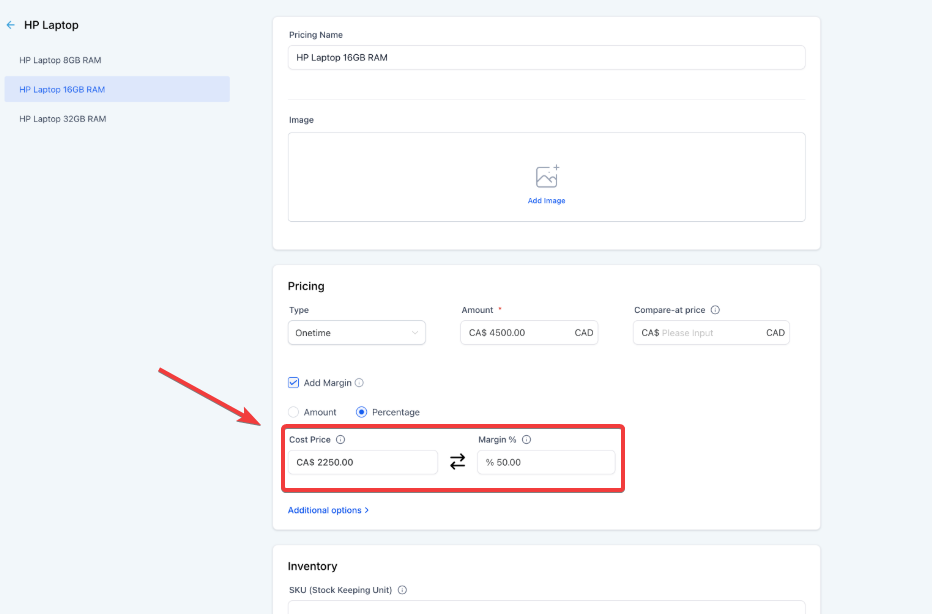The width and height of the screenshot is (932, 614).
Task: Uncheck the Add Margin checkbox
Action: tap(294, 383)
